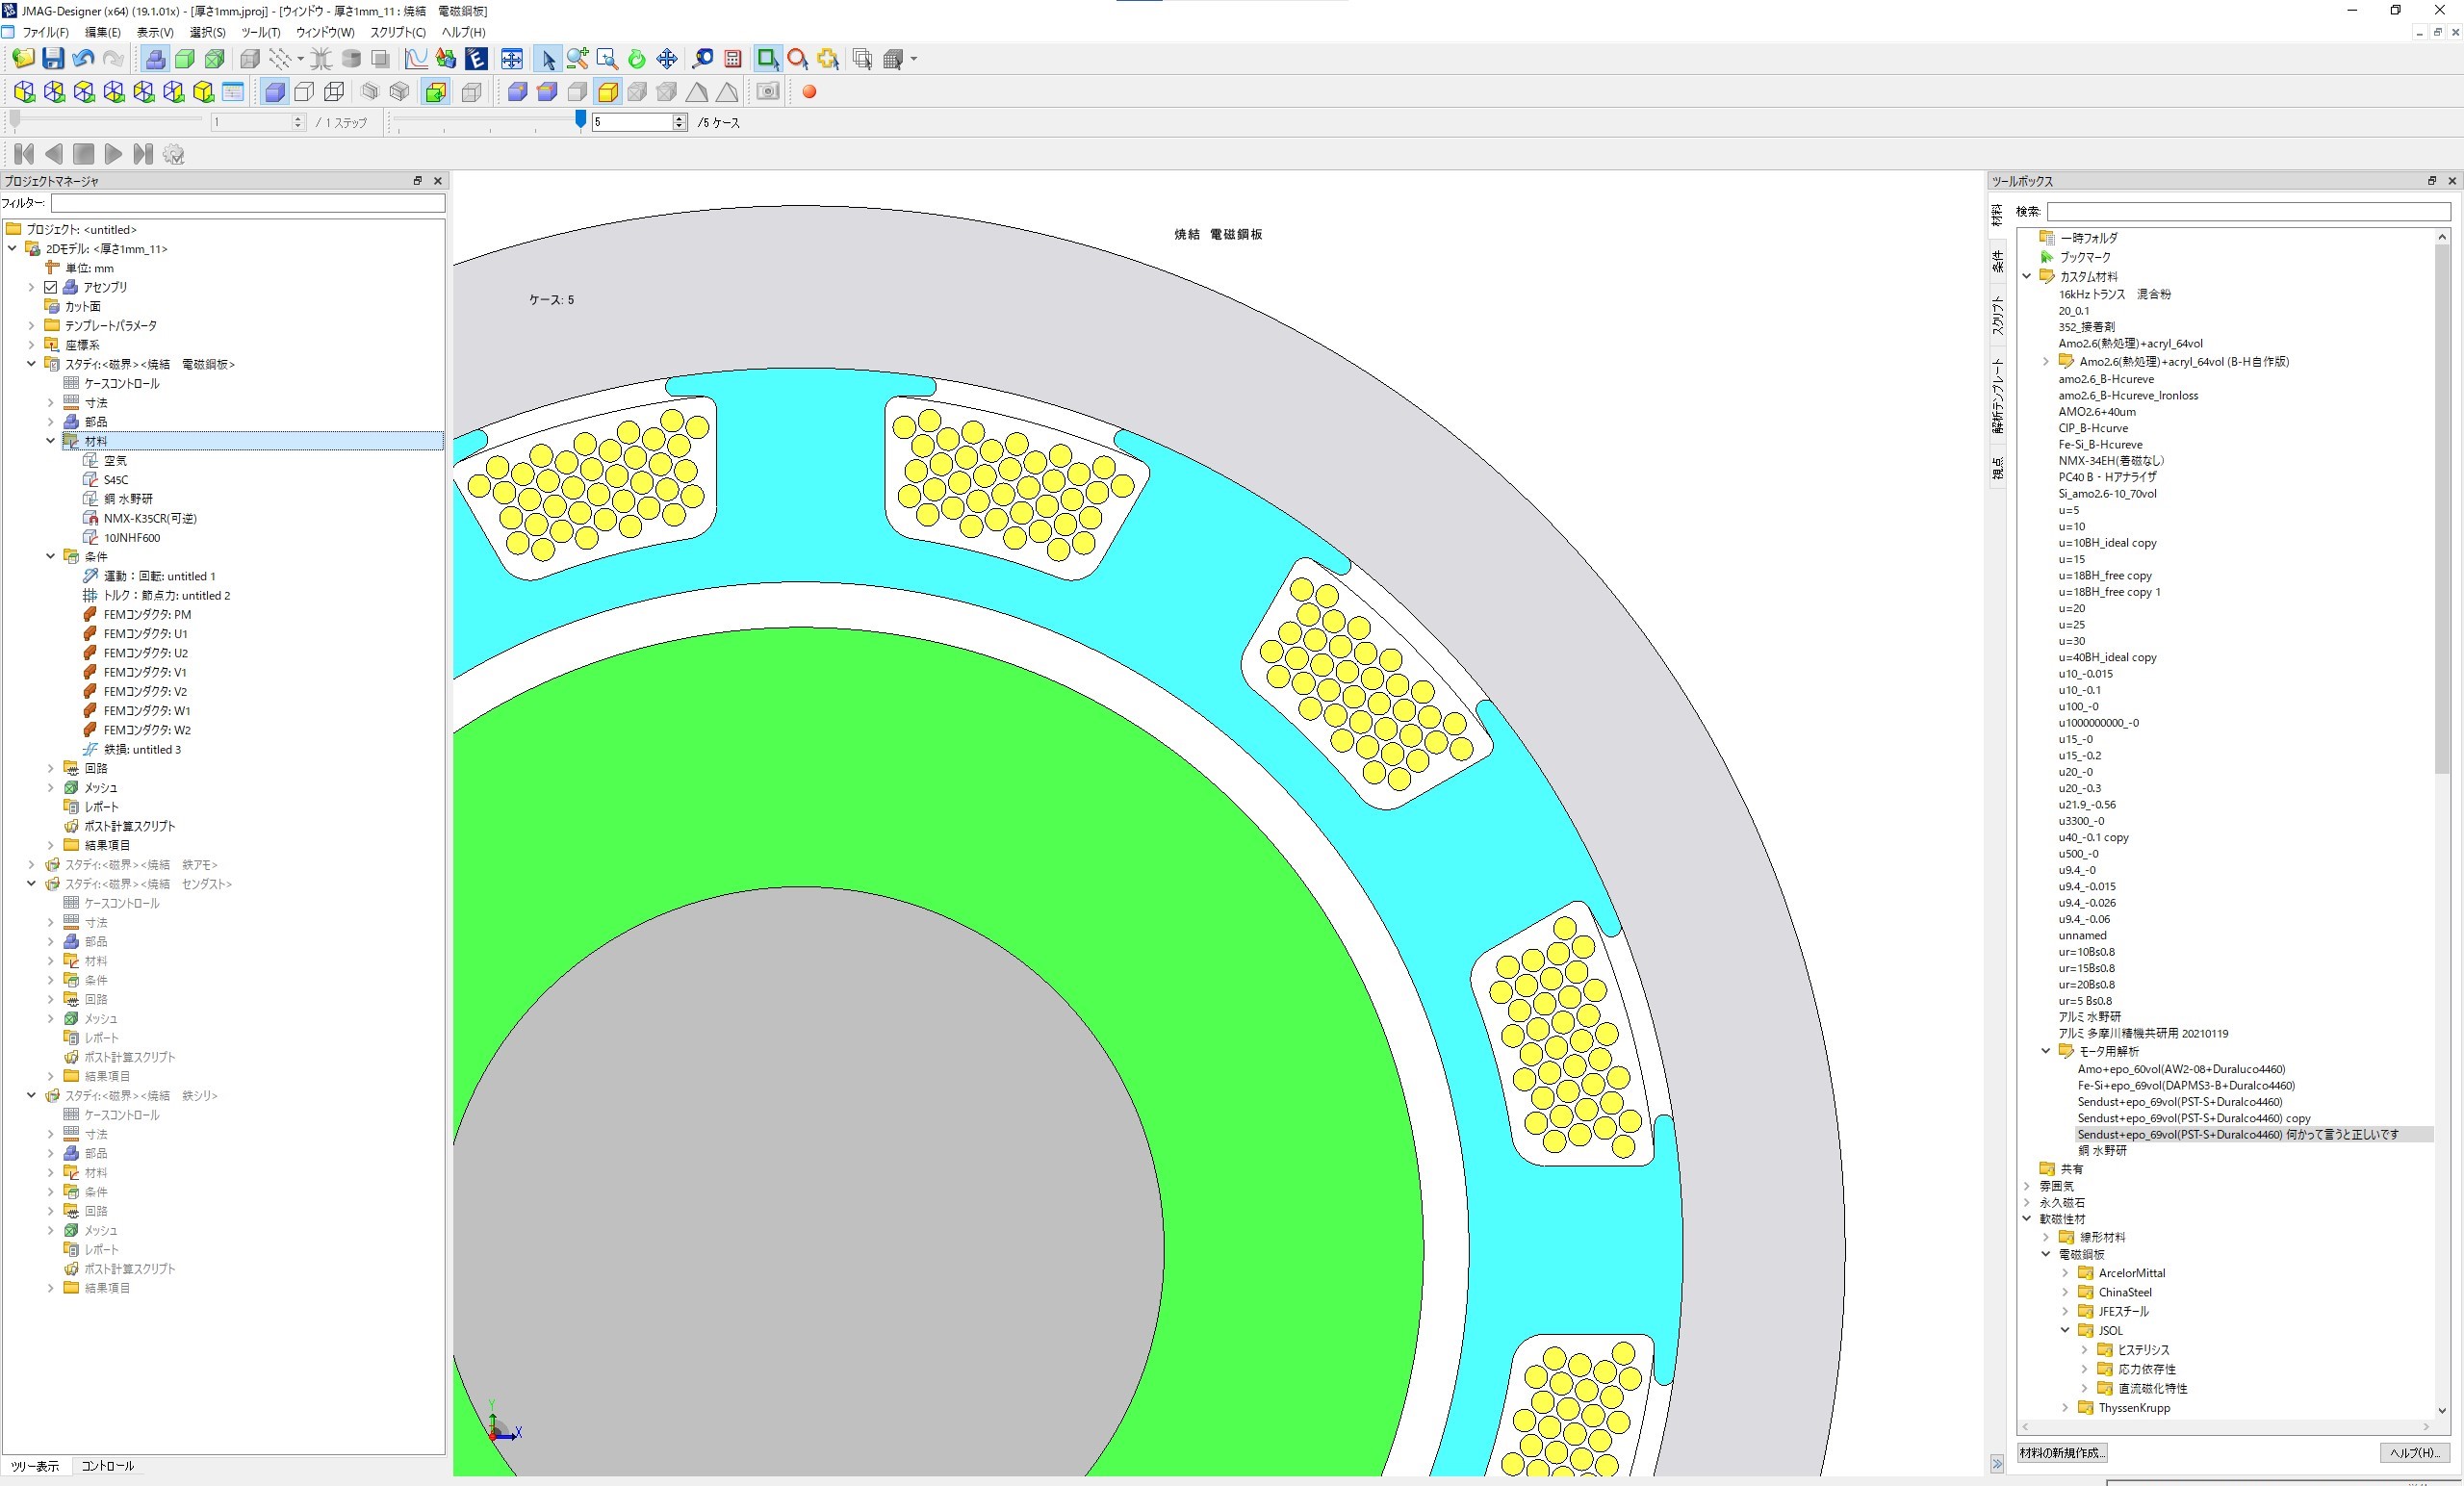Click the 材料の新規作成 button
This screenshot has height=1486, width=2464.
coord(2061,1453)
